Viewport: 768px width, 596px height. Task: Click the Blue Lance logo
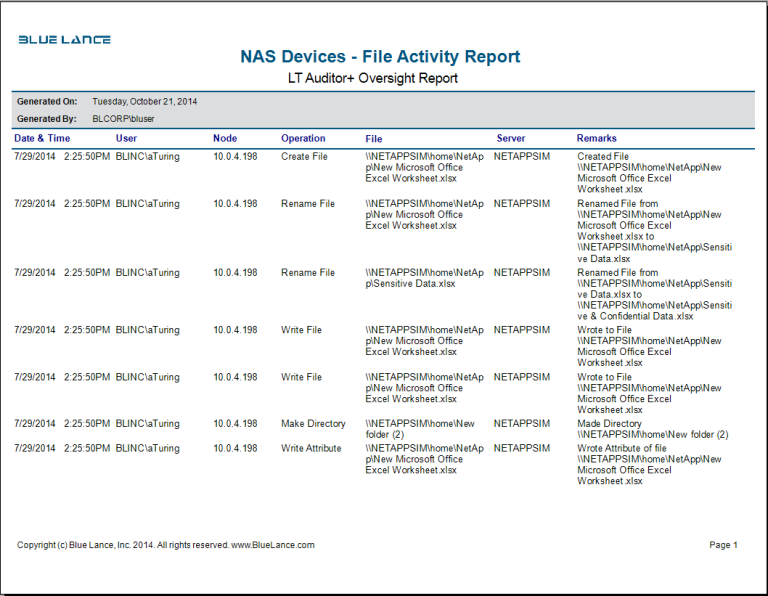pos(64,40)
